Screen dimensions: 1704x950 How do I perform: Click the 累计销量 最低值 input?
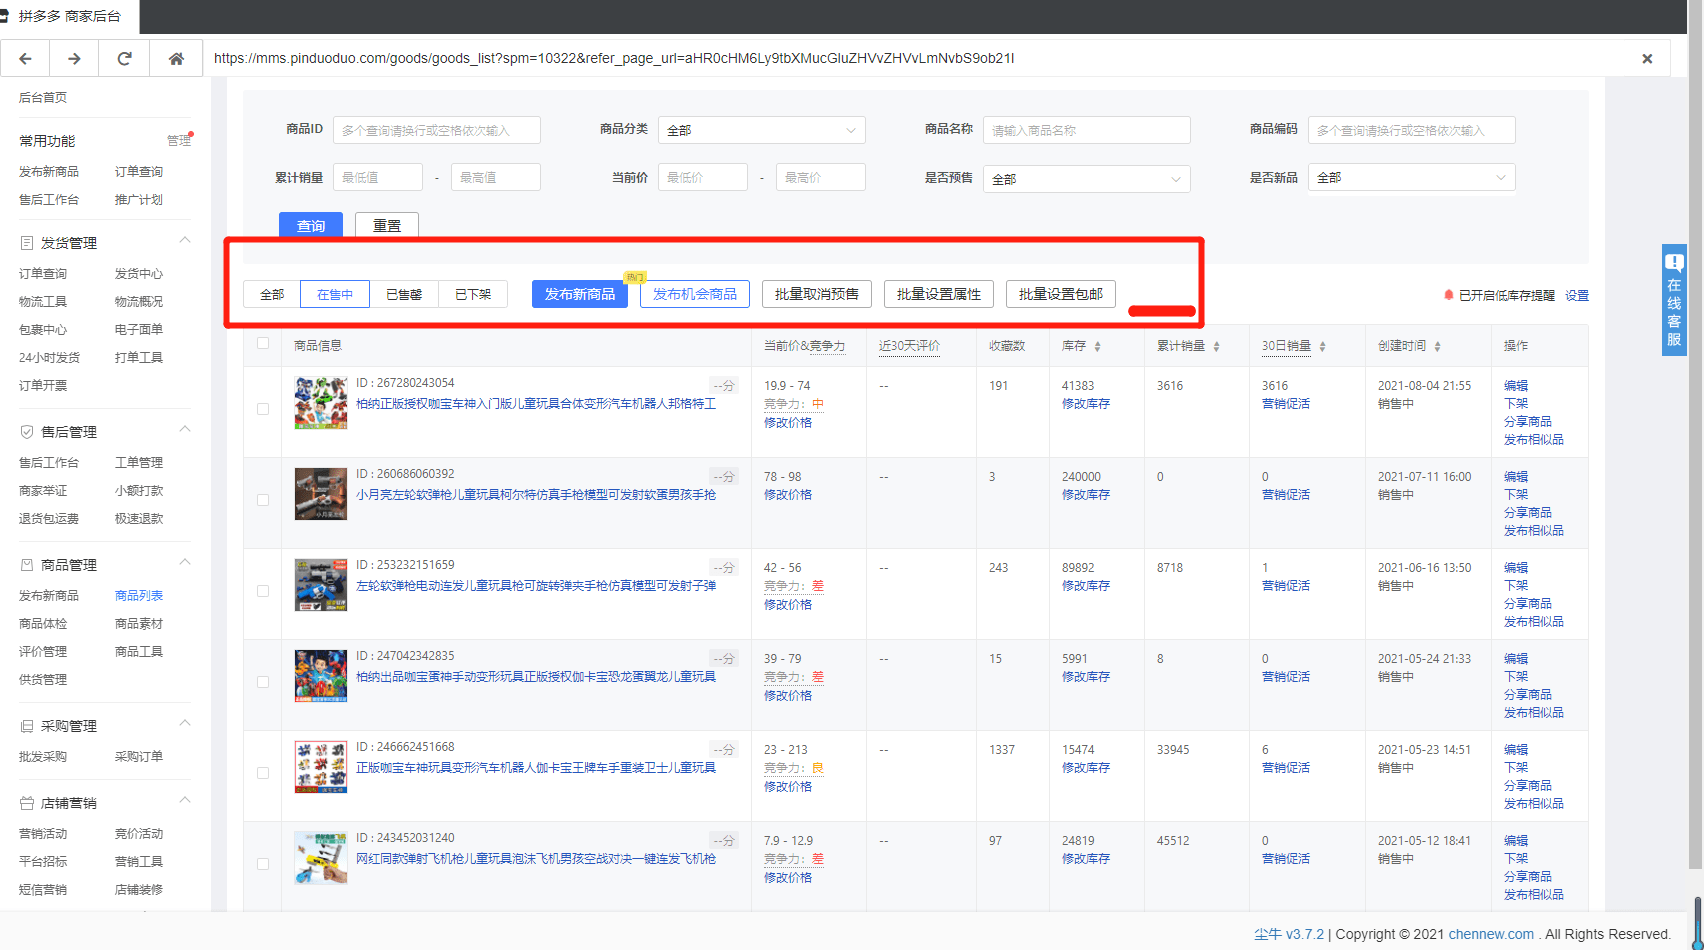(378, 177)
